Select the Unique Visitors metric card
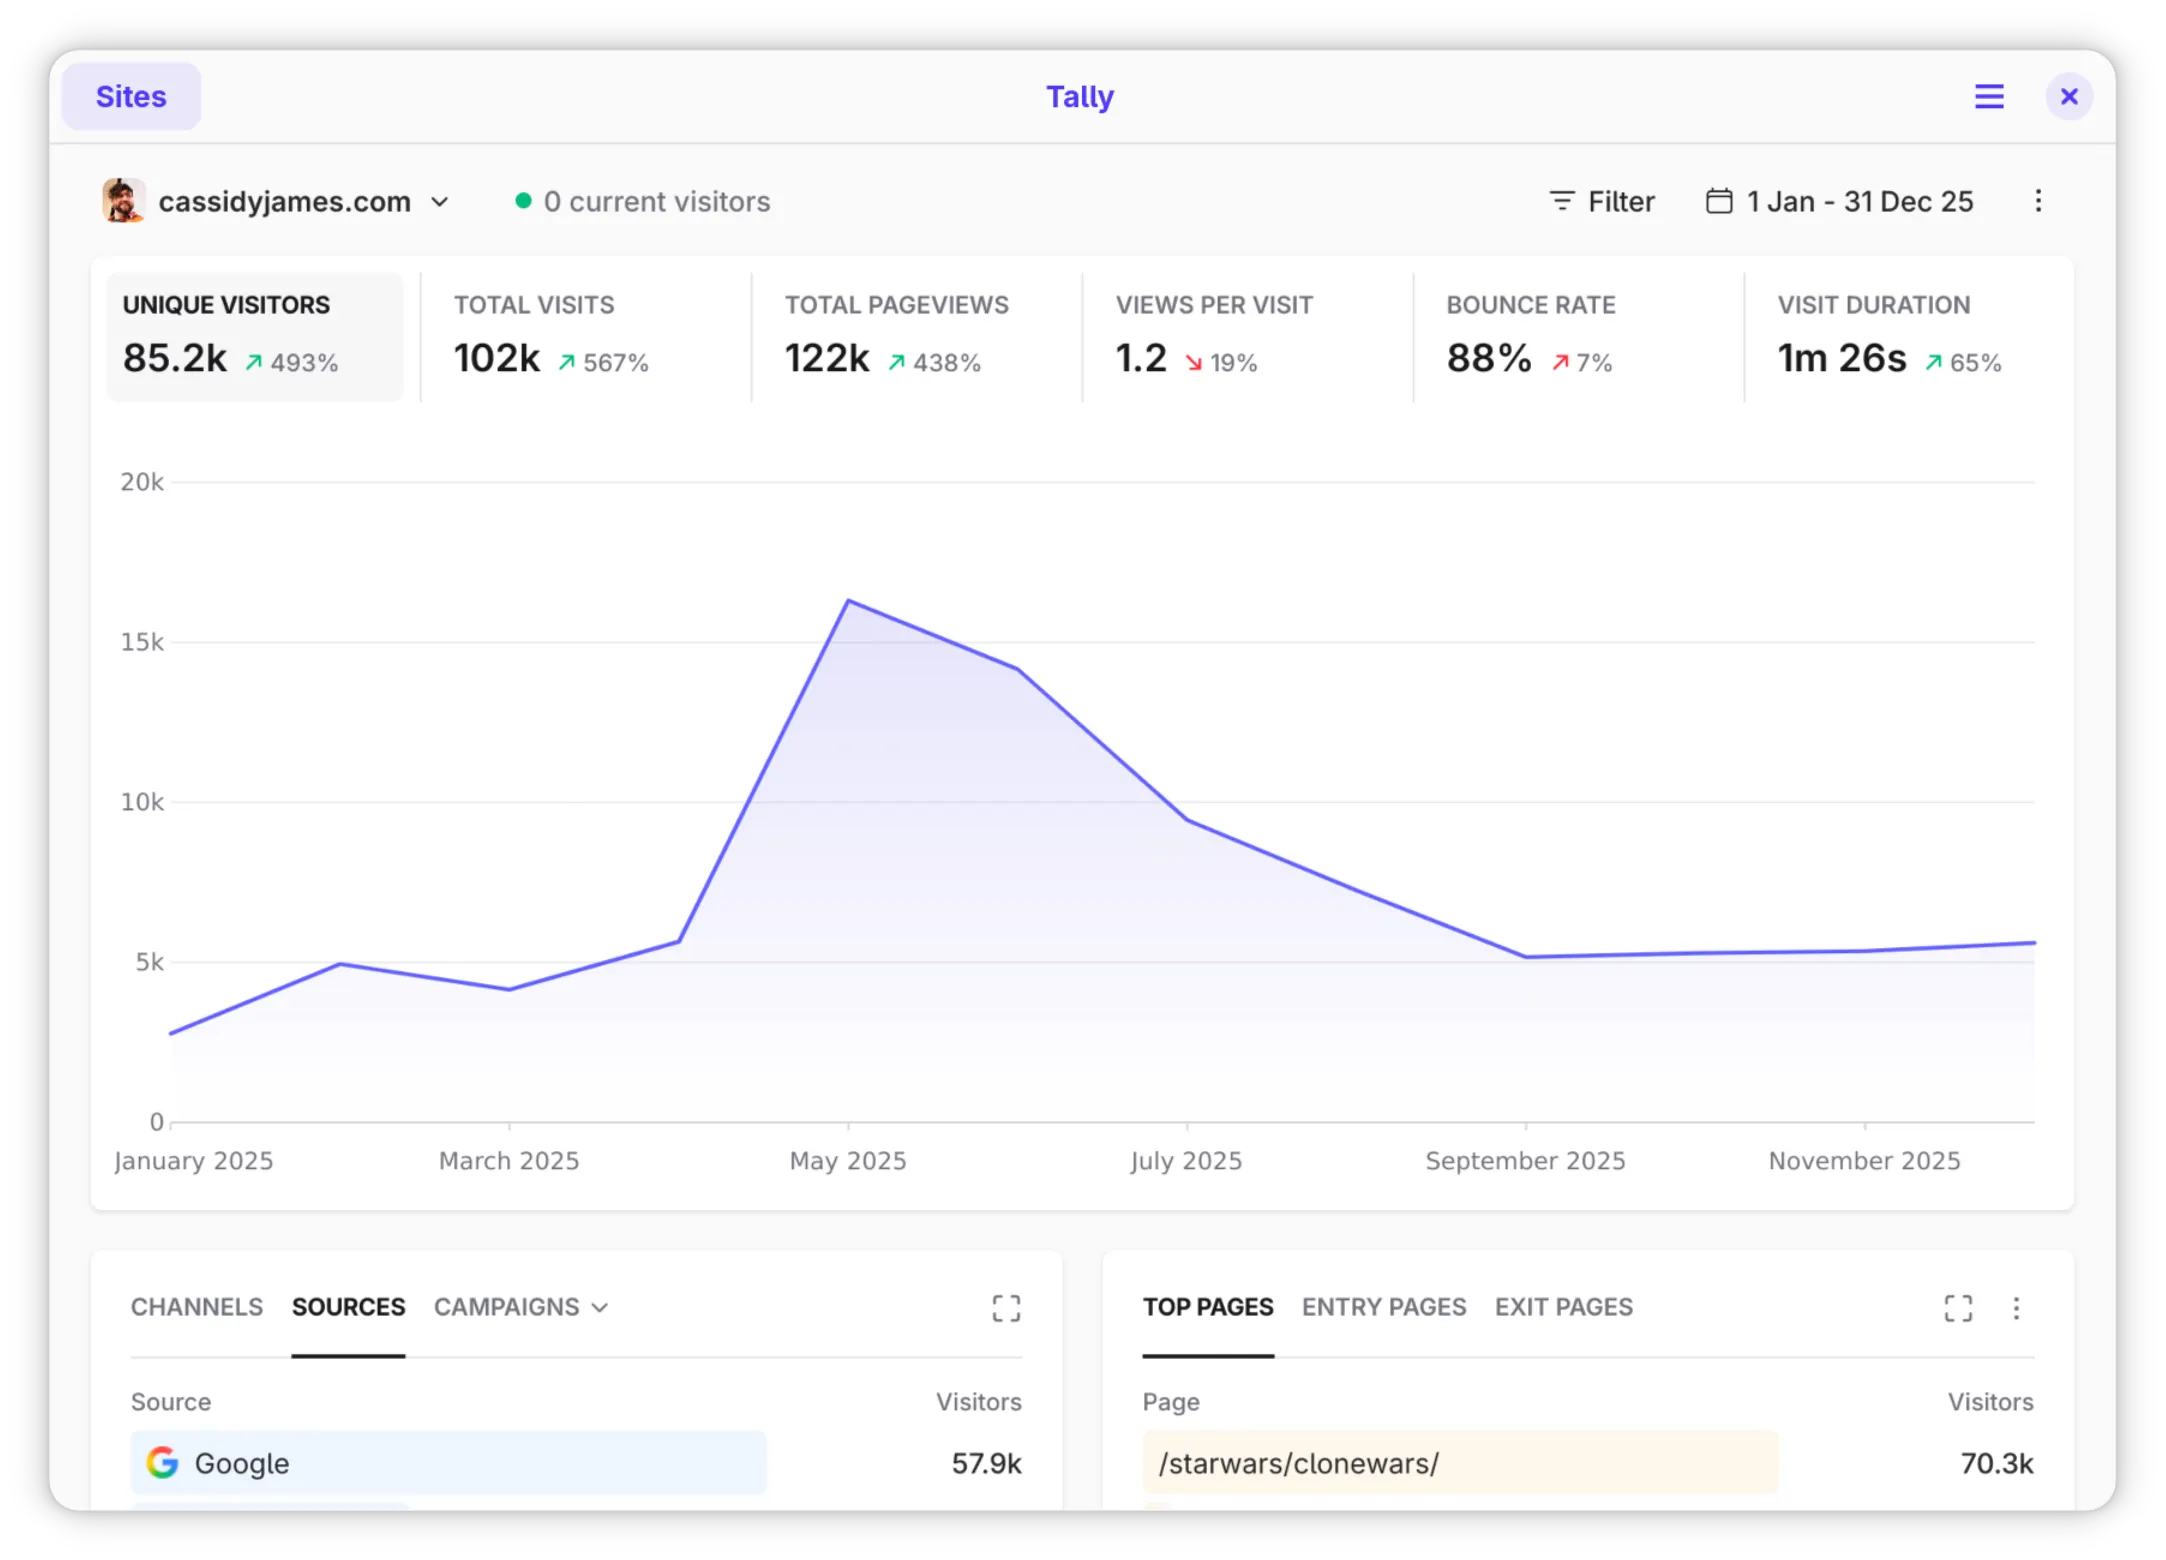 pos(255,337)
